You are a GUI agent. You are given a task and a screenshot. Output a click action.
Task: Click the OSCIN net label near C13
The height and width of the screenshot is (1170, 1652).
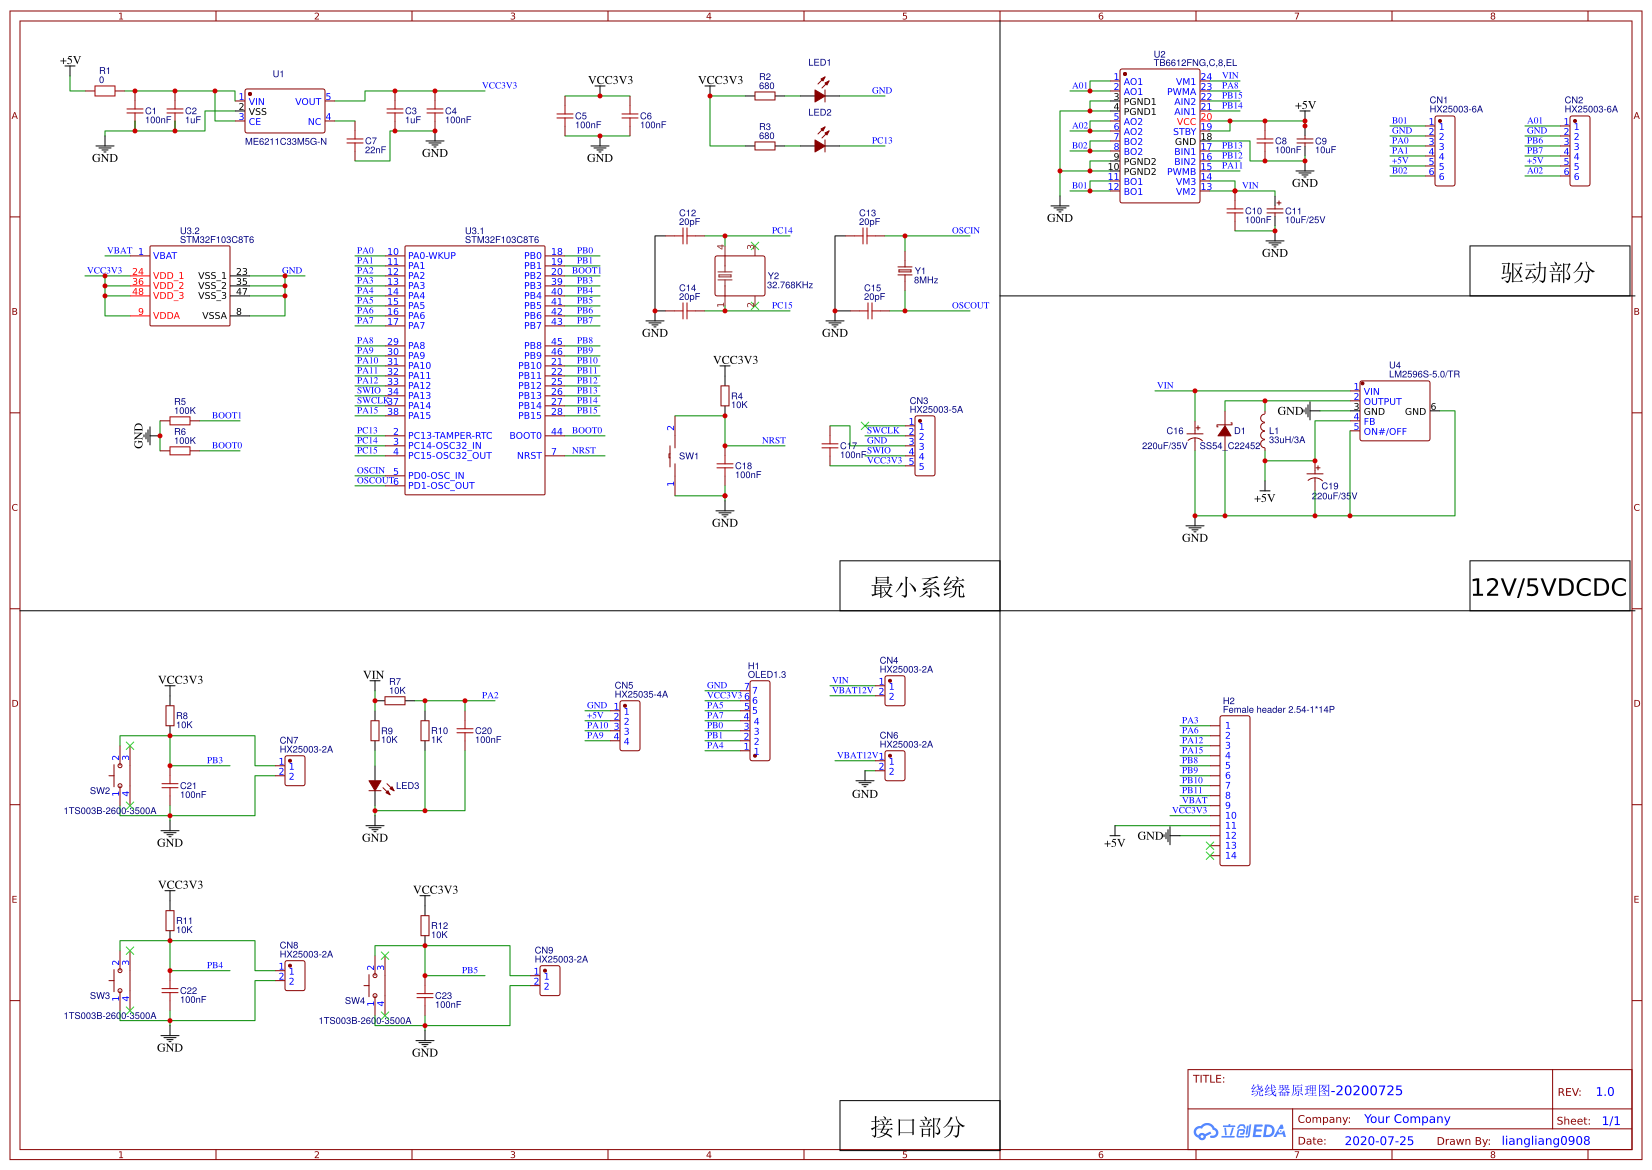[x=966, y=231]
